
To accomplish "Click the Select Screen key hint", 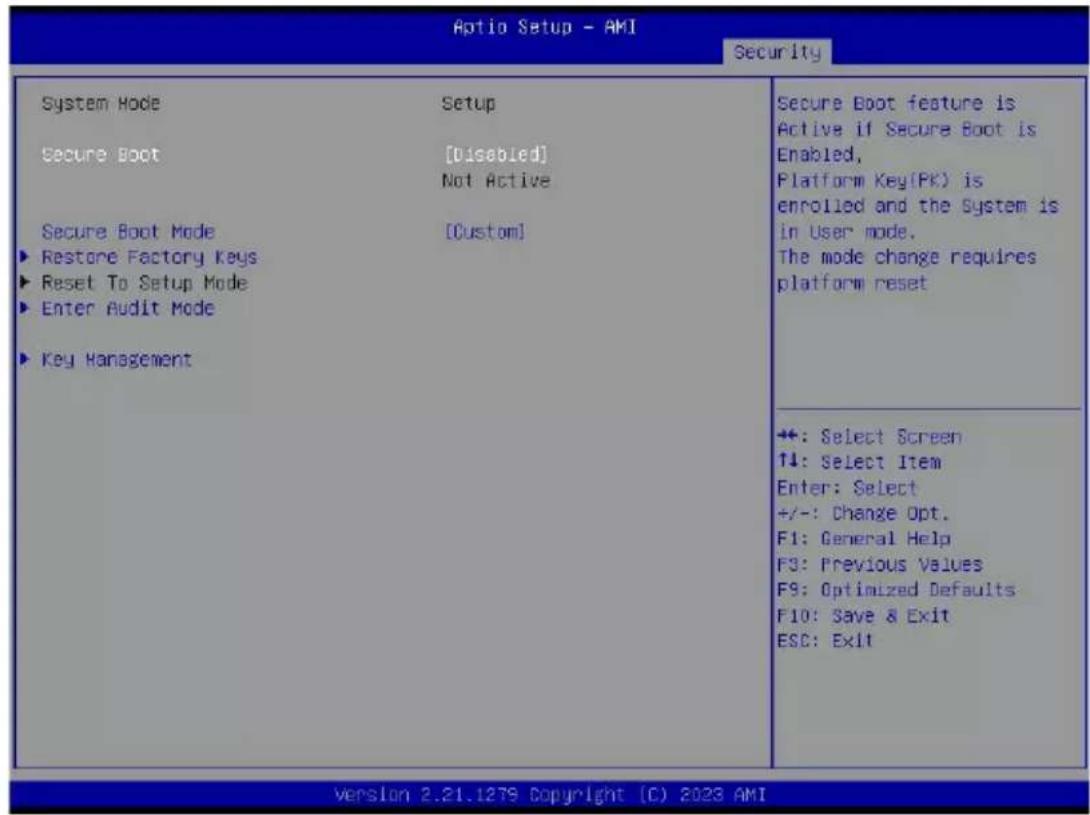I will (x=870, y=437).
